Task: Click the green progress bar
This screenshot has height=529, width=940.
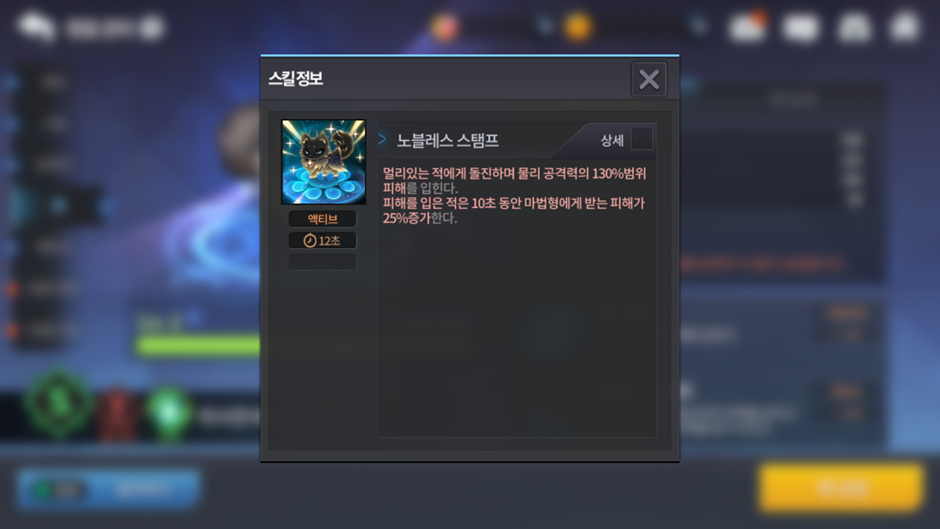Action: pos(198,345)
